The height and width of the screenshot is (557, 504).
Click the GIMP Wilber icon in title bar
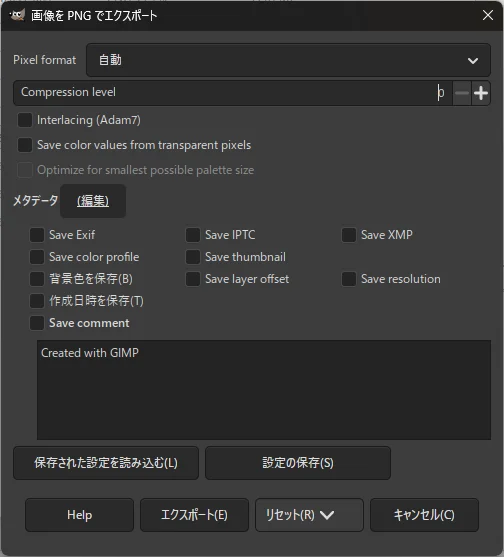17,15
